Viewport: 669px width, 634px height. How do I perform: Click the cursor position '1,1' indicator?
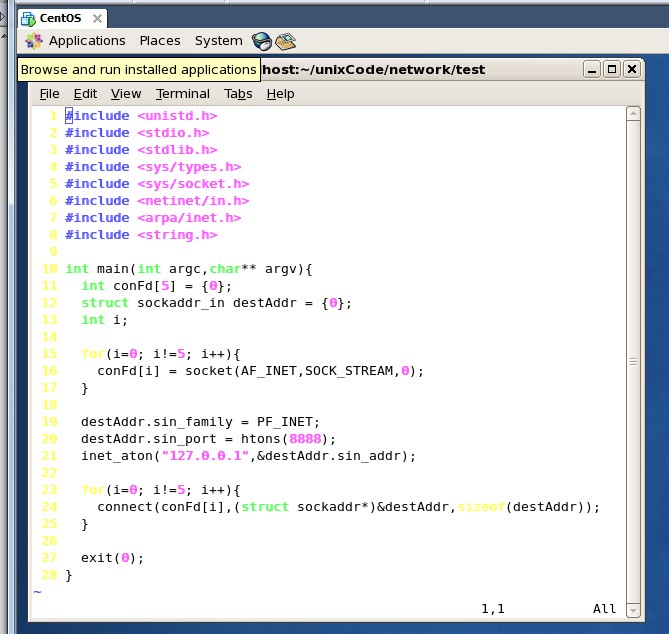pyautogui.click(x=493, y=609)
